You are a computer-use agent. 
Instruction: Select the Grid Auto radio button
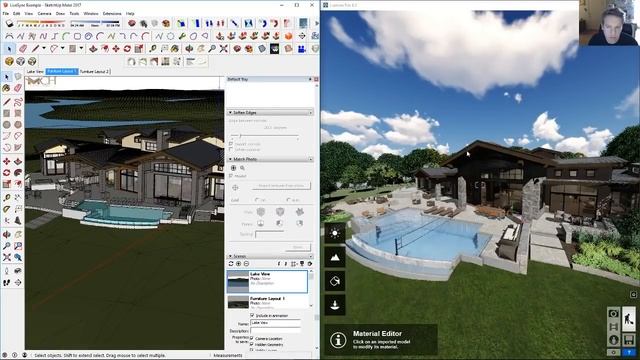coord(289,200)
